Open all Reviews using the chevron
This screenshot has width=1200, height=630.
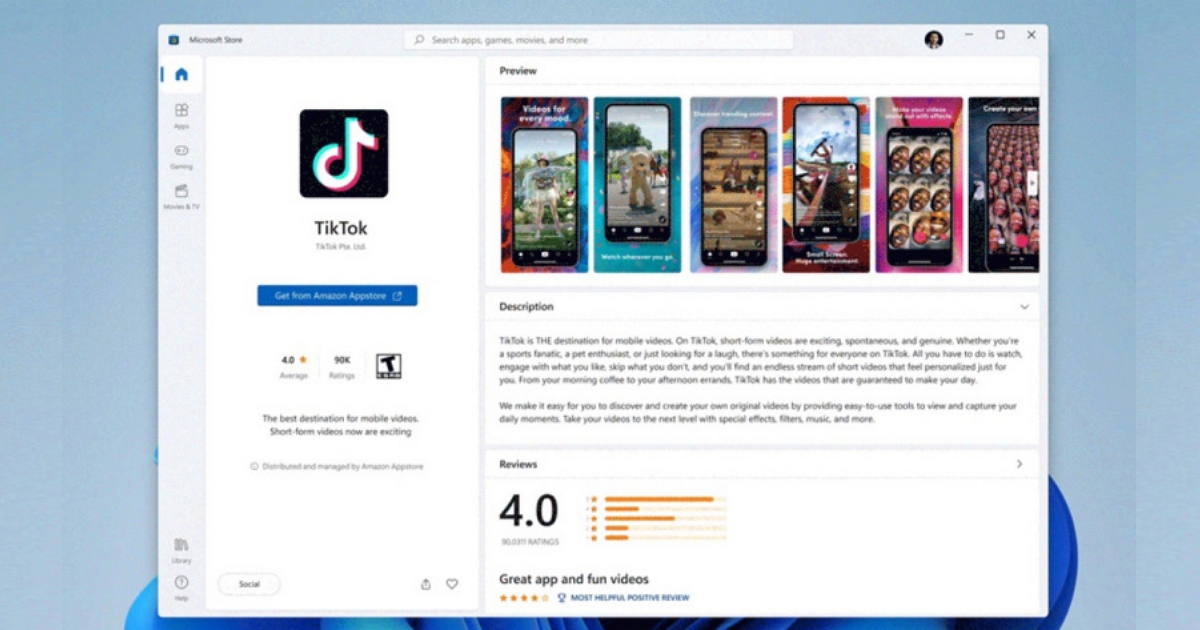click(1019, 464)
